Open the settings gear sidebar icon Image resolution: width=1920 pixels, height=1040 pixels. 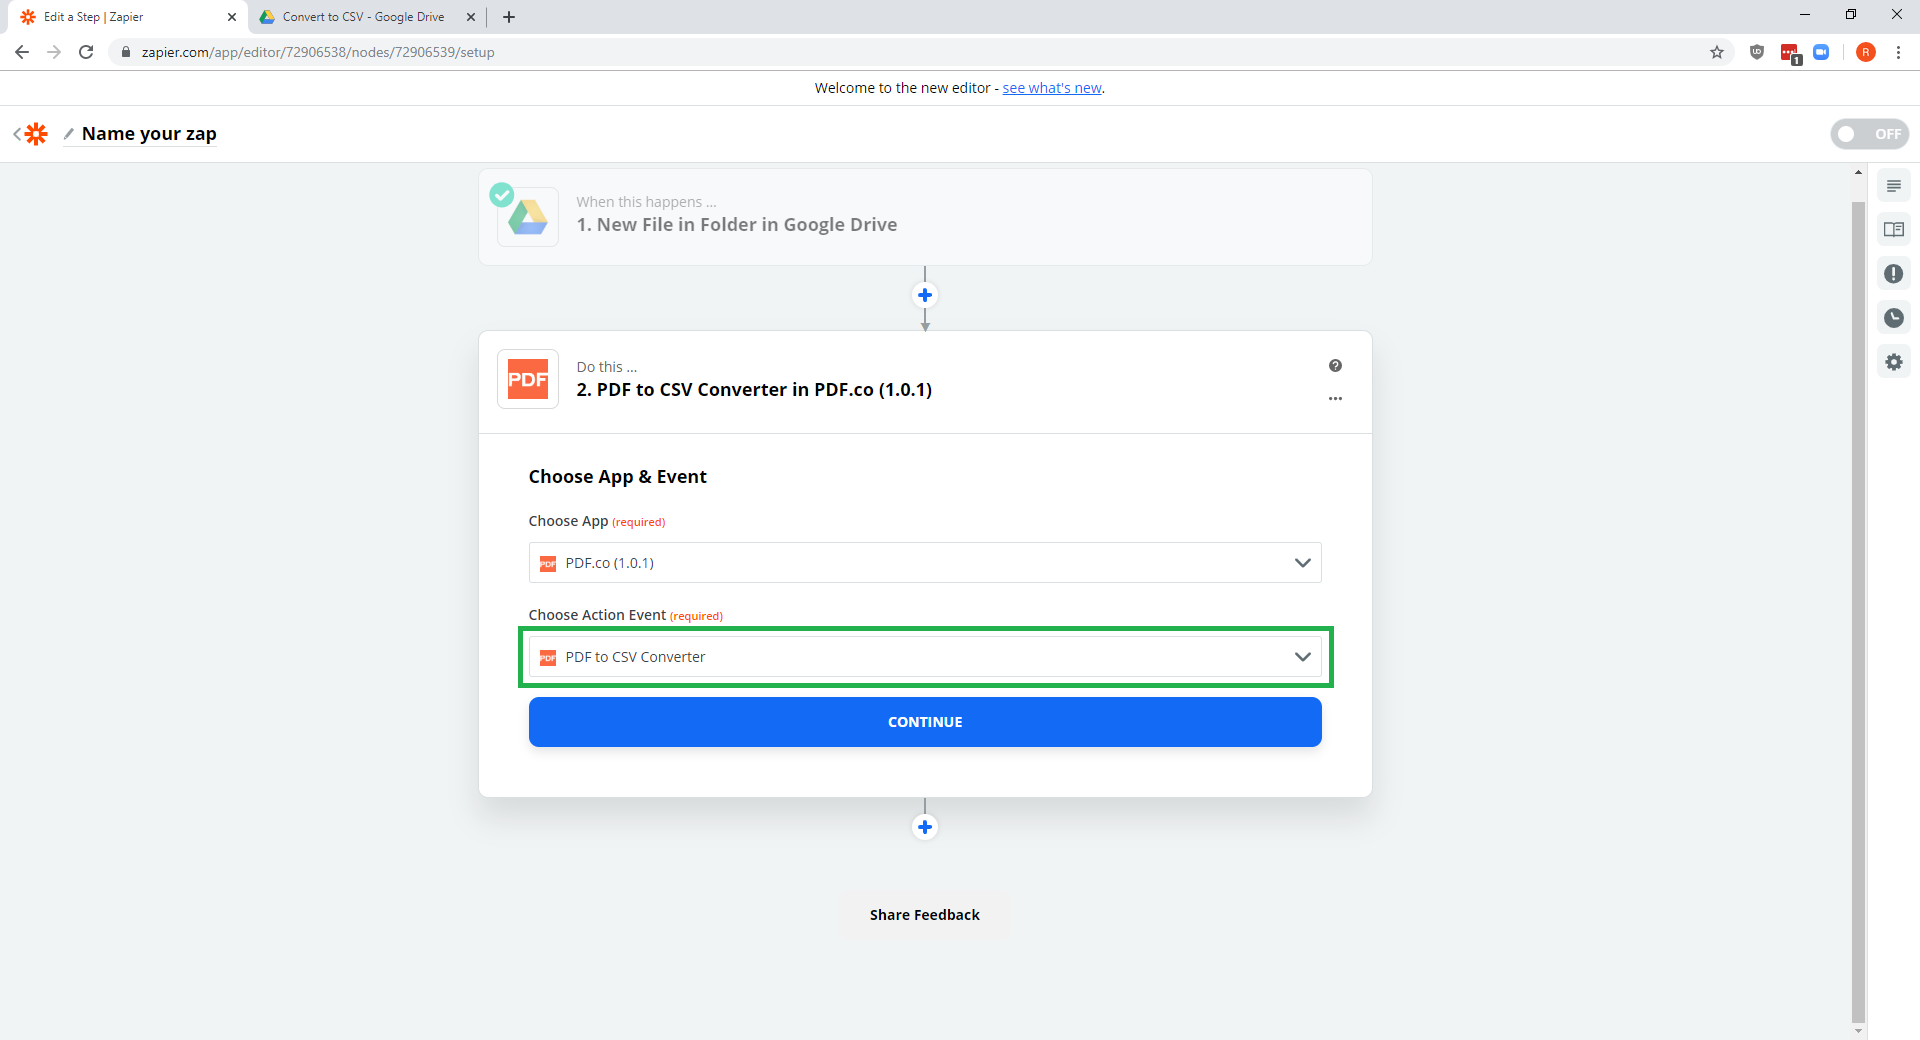1894,362
